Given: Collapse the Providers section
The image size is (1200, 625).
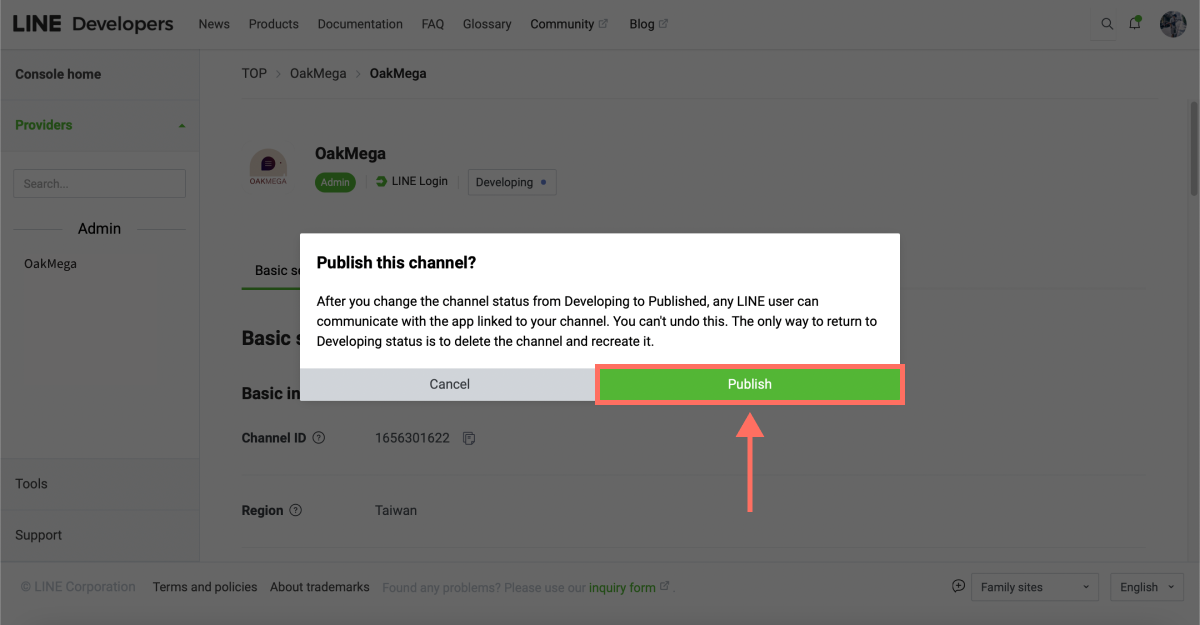Looking at the screenshot, I should click(x=181, y=126).
